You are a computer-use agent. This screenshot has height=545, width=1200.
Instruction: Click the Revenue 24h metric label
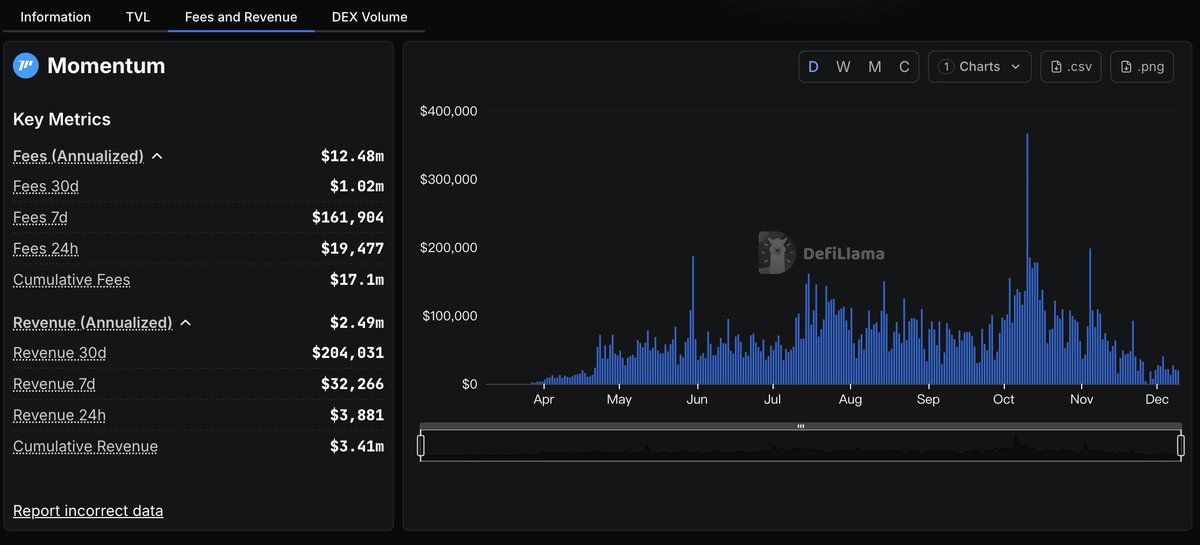tap(59, 415)
